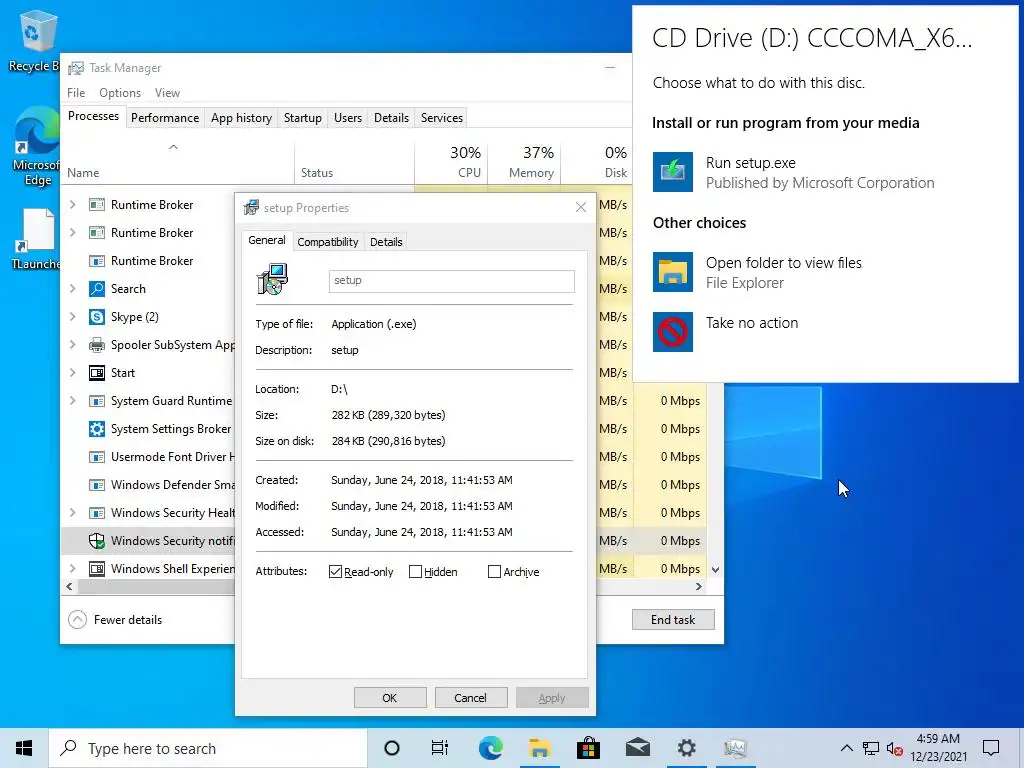Click the setup file name field
The width and height of the screenshot is (1024, 768).
pyautogui.click(x=452, y=281)
